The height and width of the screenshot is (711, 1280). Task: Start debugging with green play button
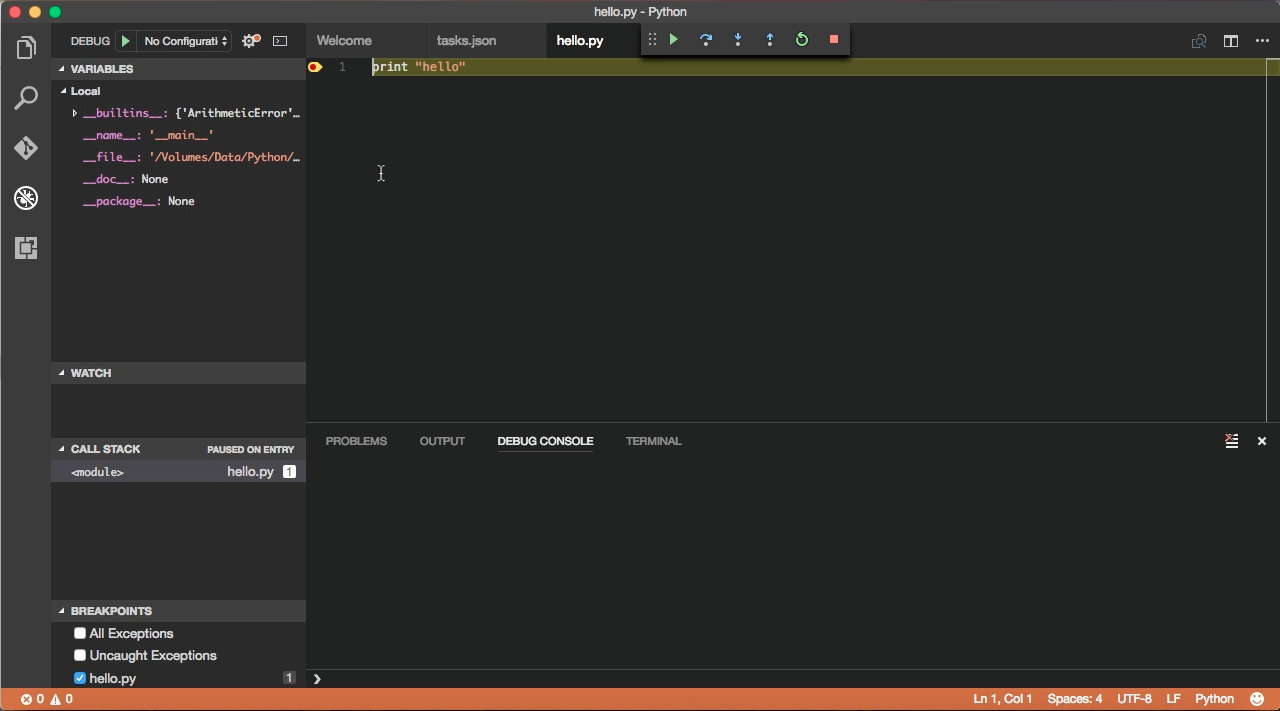(125, 41)
